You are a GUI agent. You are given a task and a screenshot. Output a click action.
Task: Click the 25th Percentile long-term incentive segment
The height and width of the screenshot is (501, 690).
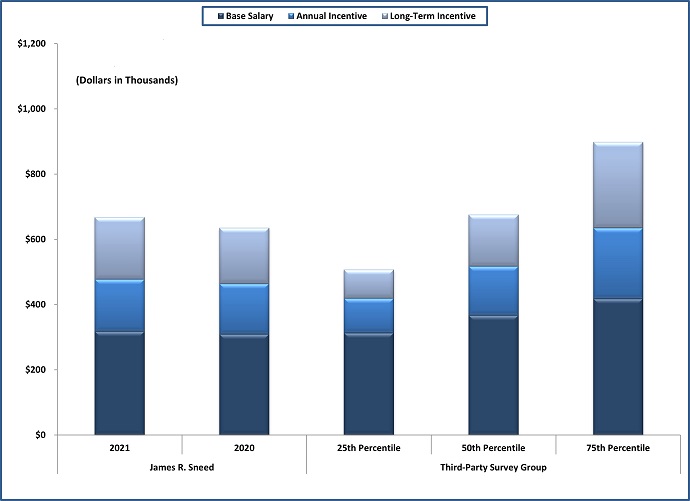coord(369,284)
